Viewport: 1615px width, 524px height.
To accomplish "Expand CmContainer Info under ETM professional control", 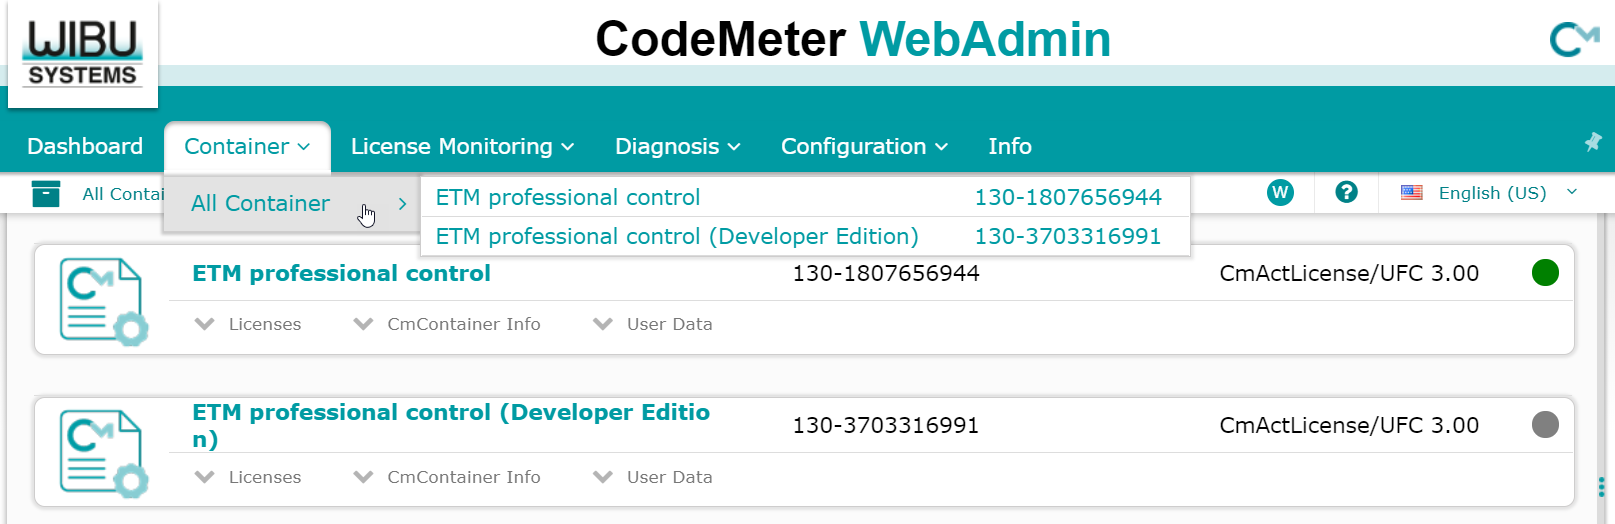I will (x=447, y=324).
